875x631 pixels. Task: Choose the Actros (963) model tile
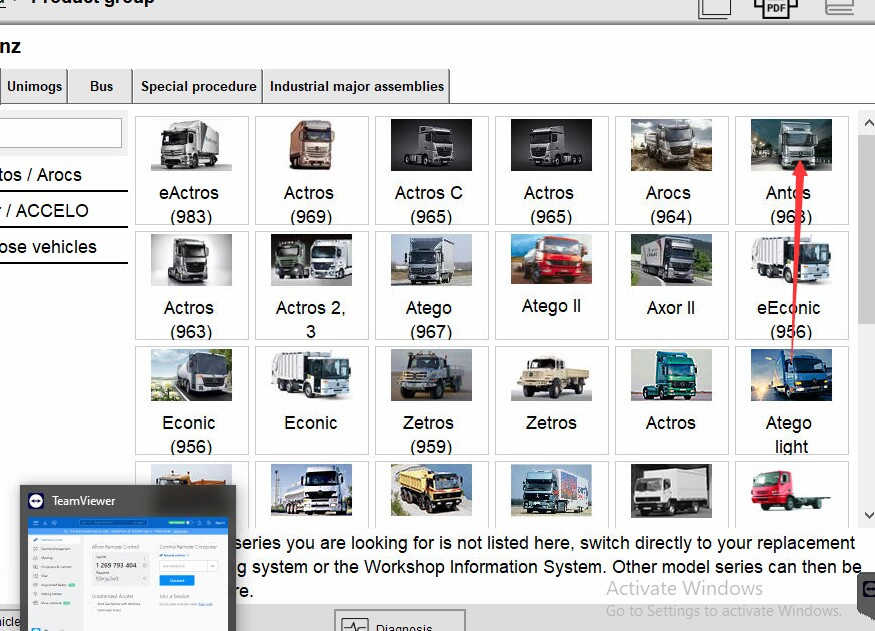pyautogui.click(x=191, y=286)
